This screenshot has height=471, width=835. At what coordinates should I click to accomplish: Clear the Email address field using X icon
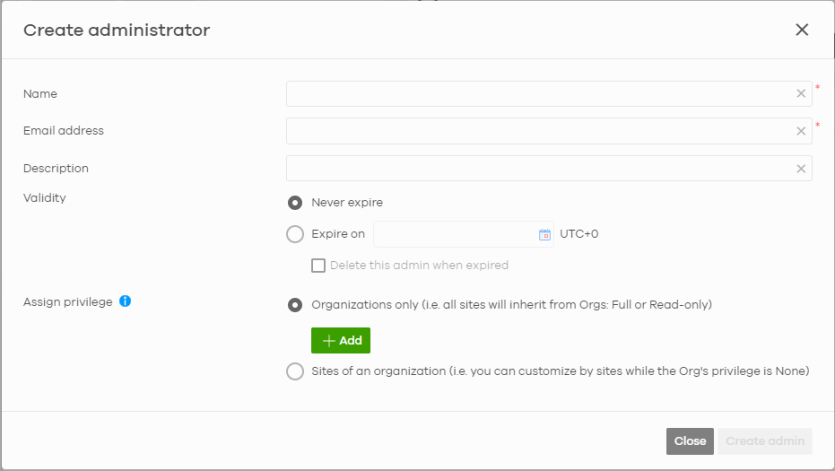[800, 131]
